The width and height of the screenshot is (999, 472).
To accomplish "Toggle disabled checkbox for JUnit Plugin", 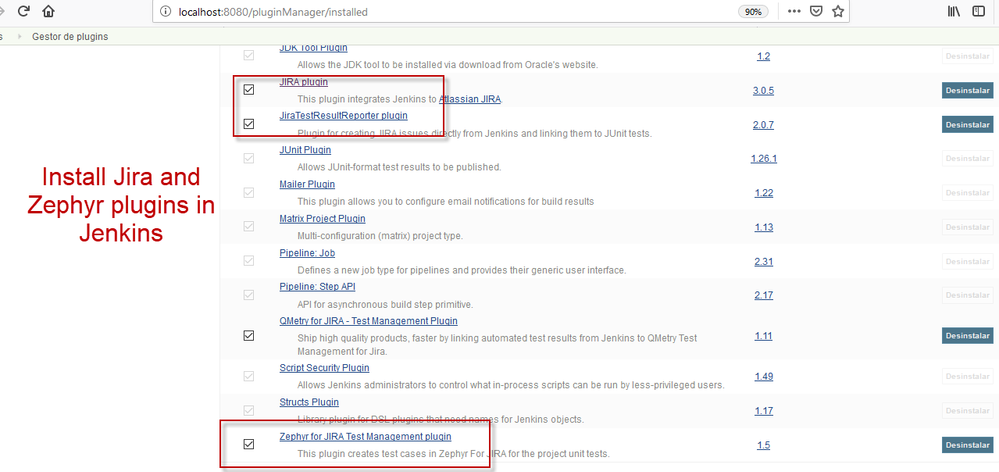I will coord(249,159).
